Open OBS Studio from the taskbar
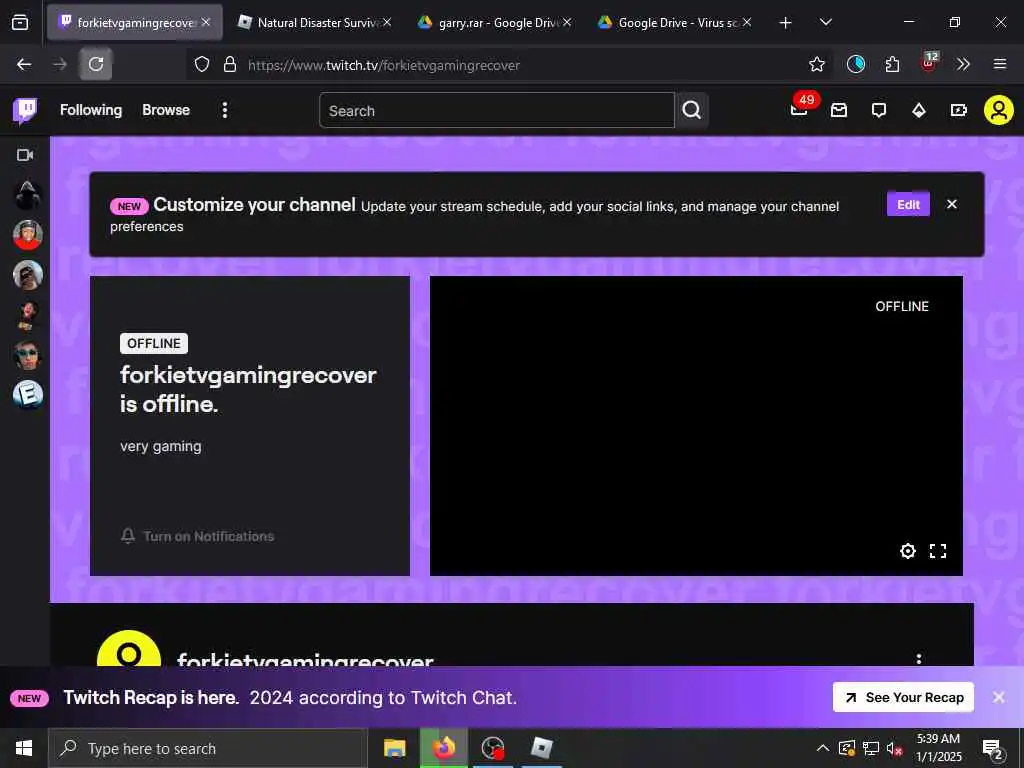 pos(492,748)
